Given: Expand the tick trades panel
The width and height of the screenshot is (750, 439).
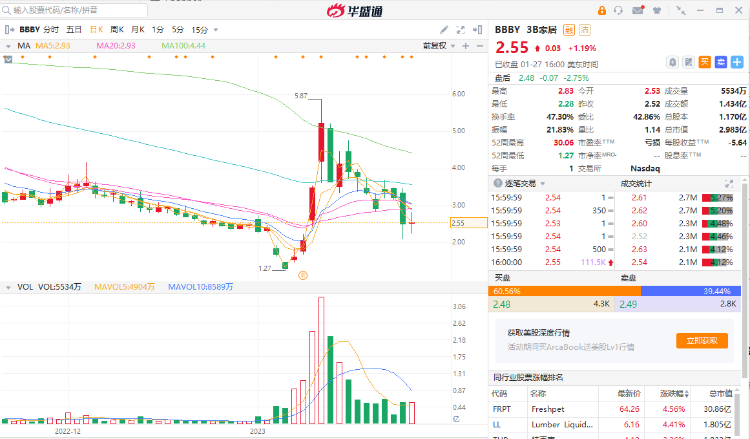Looking at the screenshot, I should click(729, 184).
